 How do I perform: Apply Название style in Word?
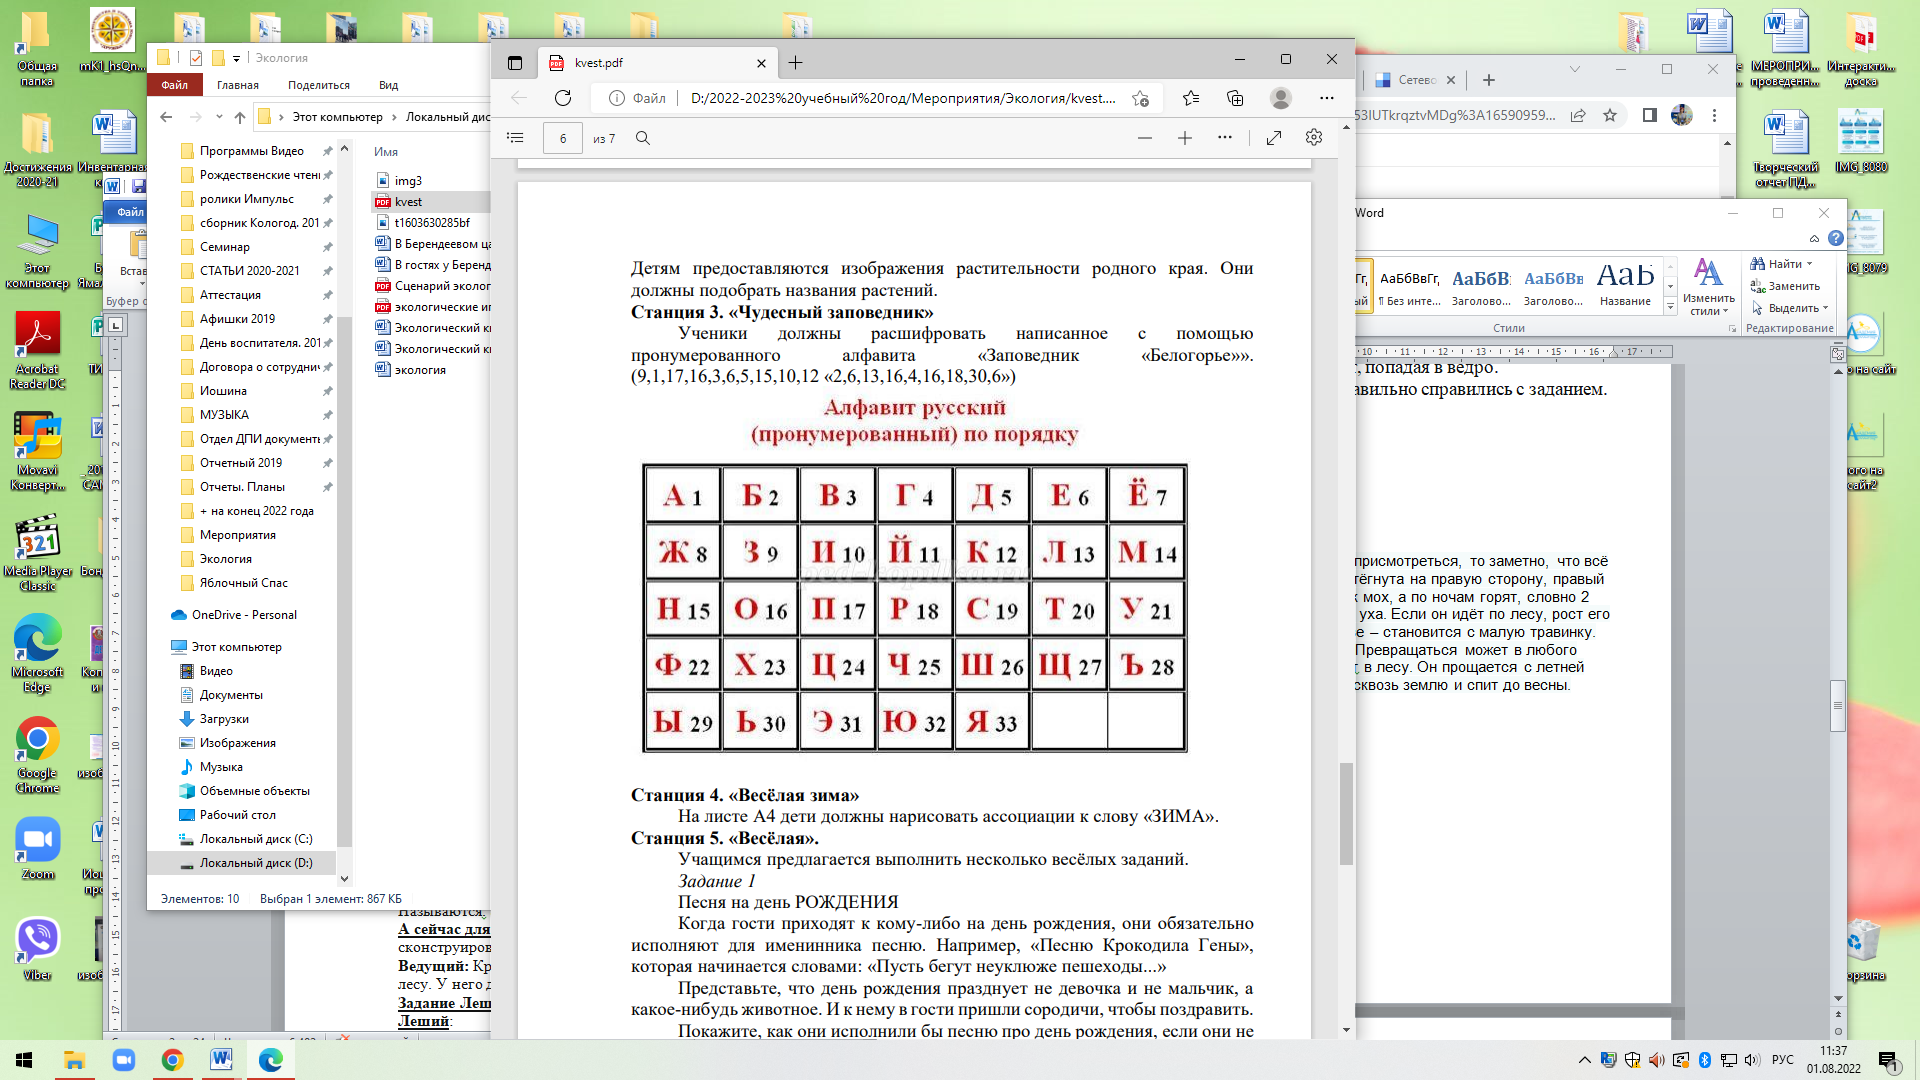pos(1625,284)
